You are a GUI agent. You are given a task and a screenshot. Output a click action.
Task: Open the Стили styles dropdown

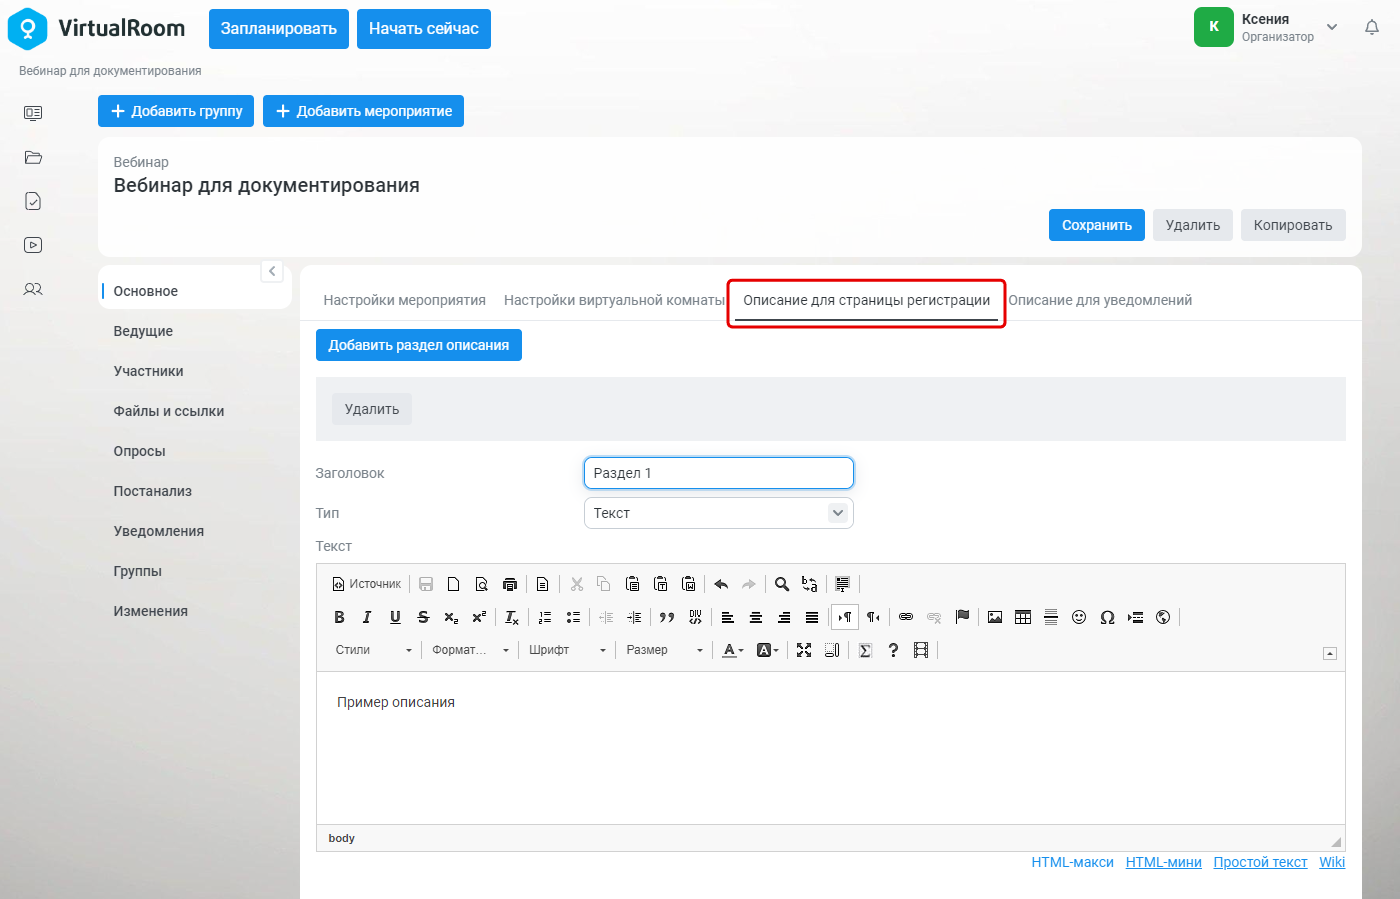374,650
